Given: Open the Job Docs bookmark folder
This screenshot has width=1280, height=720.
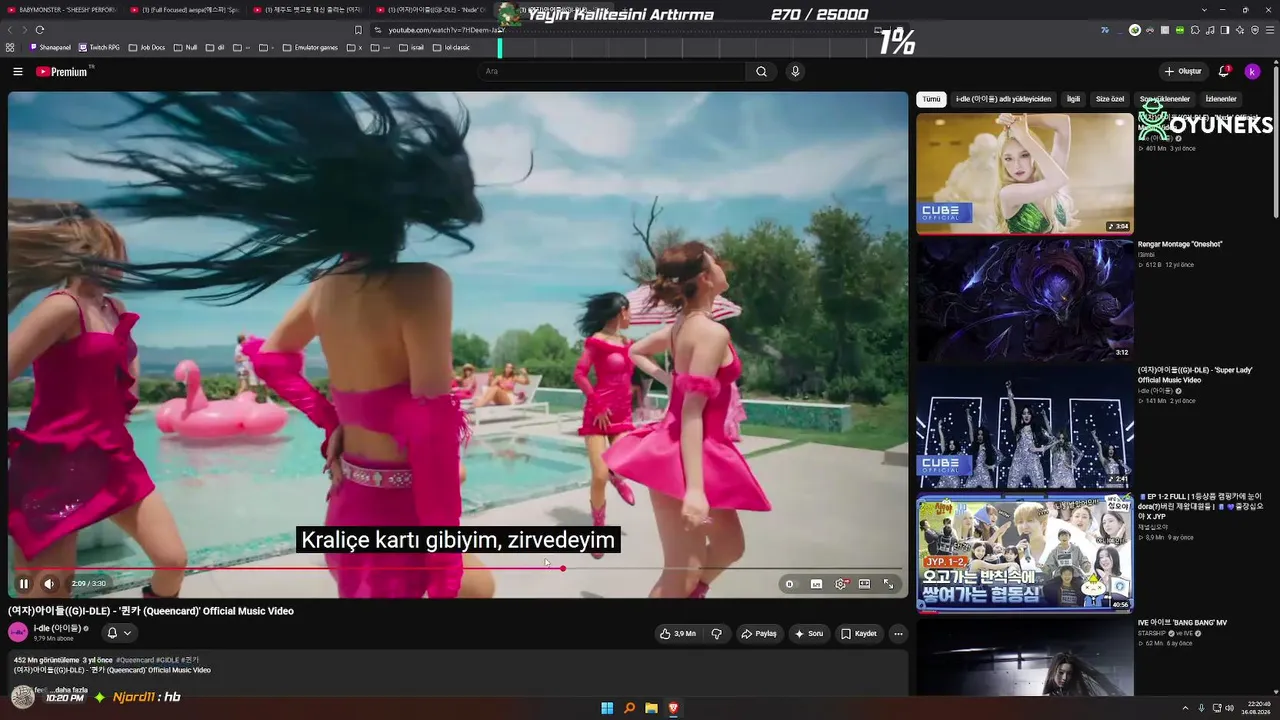Looking at the screenshot, I should tap(147, 47).
